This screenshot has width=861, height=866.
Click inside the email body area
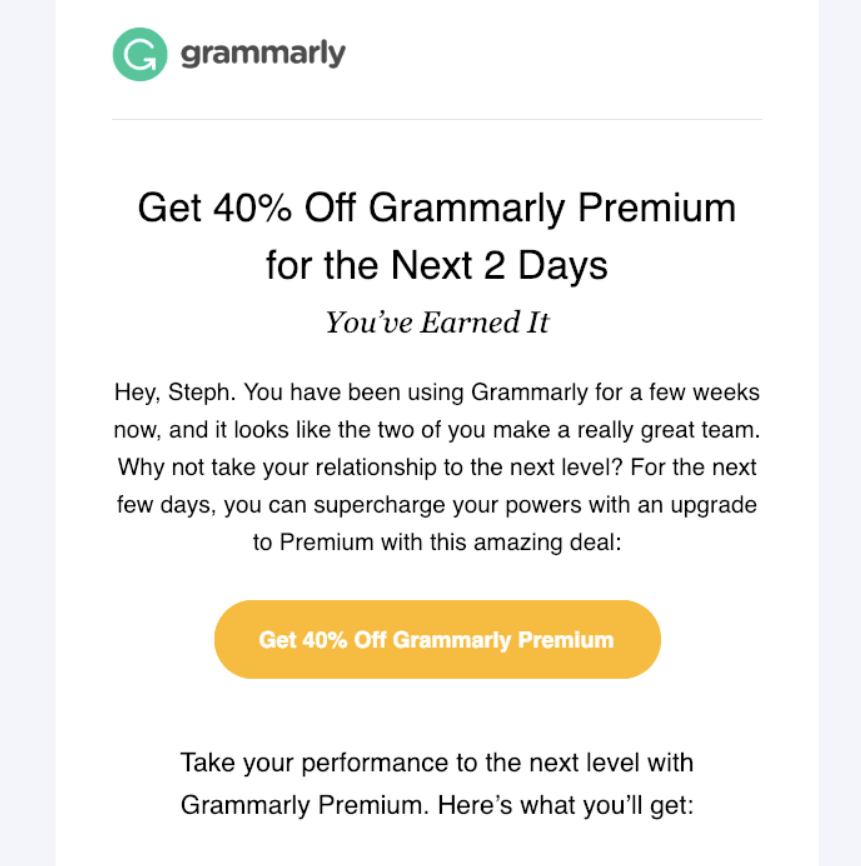coord(437,460)
